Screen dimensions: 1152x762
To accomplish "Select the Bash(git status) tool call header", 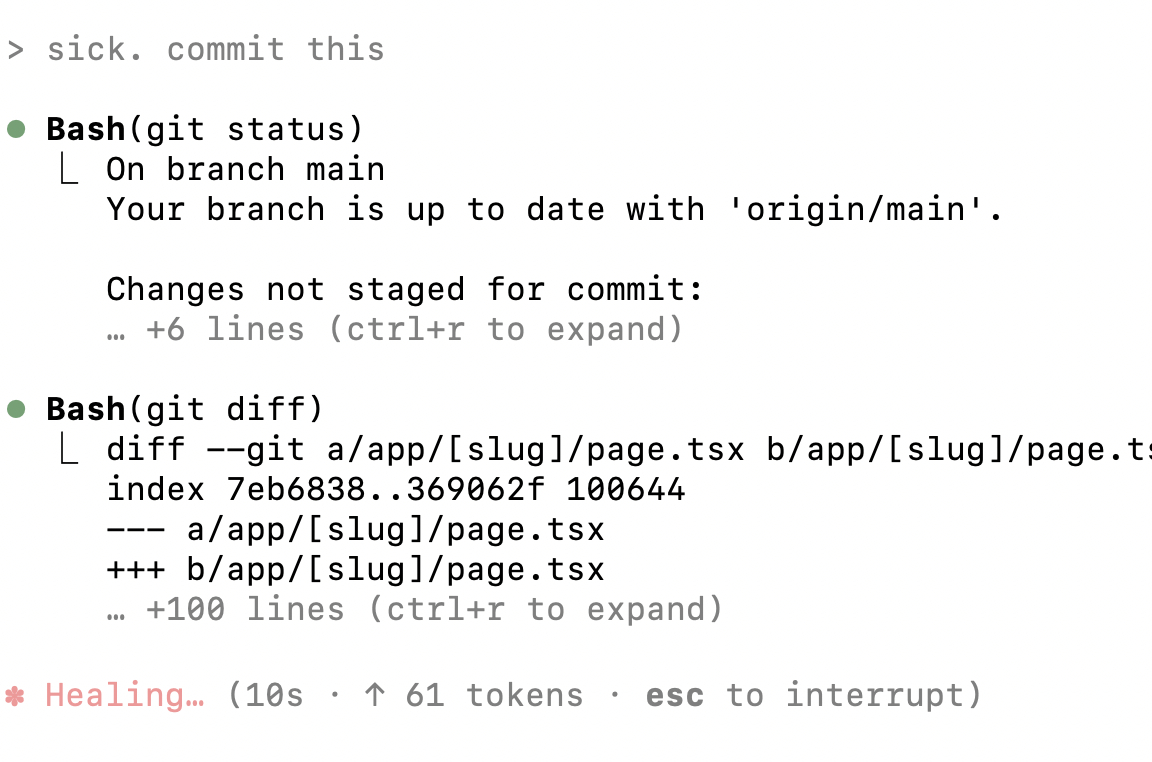I will pyautogui.click(x=205, y=129).
